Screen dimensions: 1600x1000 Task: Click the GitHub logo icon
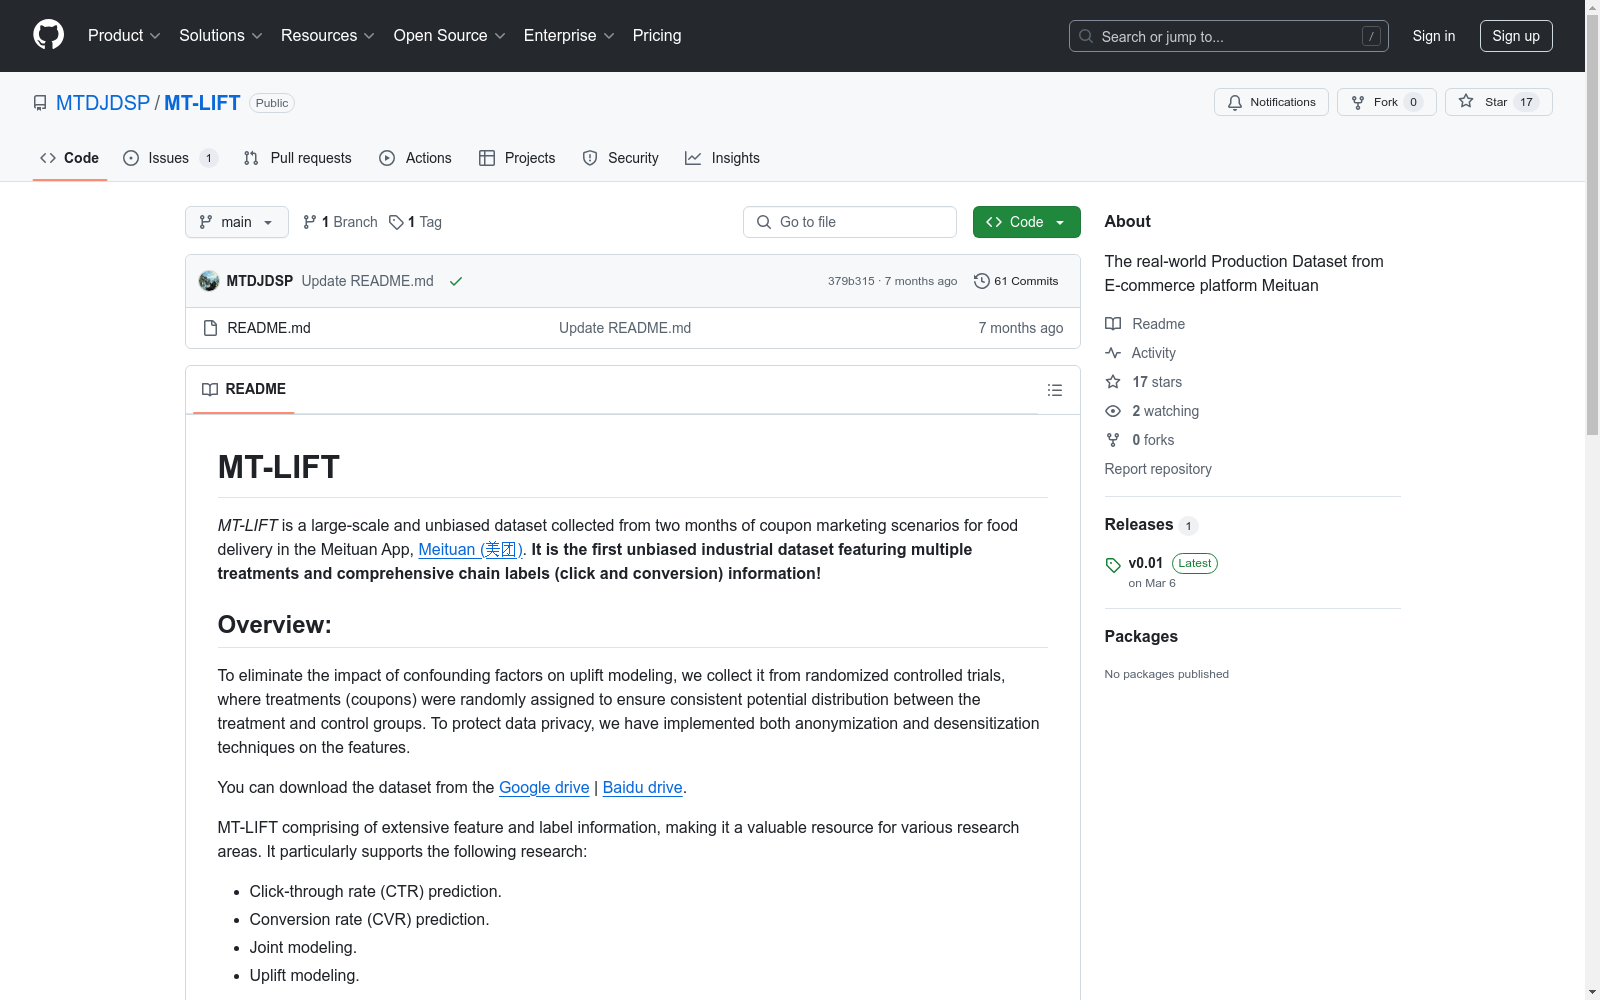point(48,35)
